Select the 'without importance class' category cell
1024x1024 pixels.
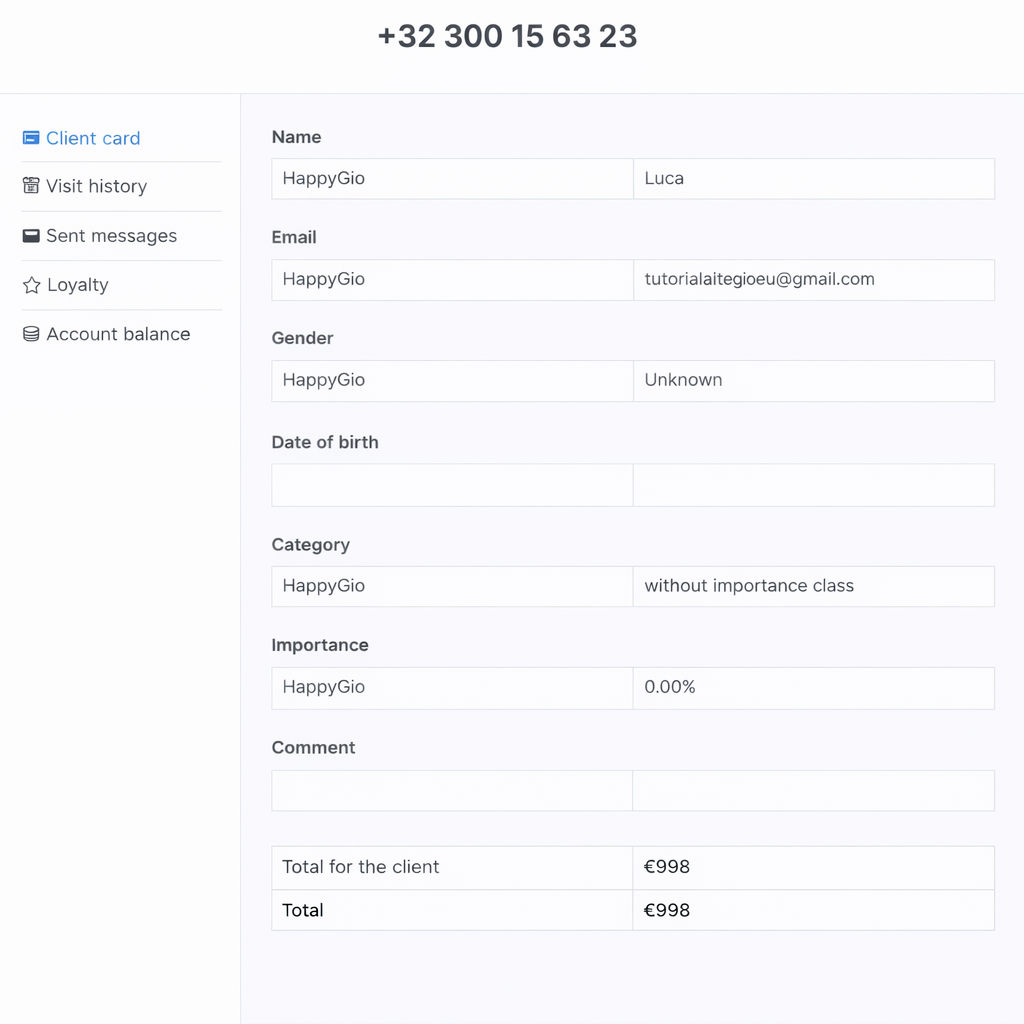tap(749, 586)
